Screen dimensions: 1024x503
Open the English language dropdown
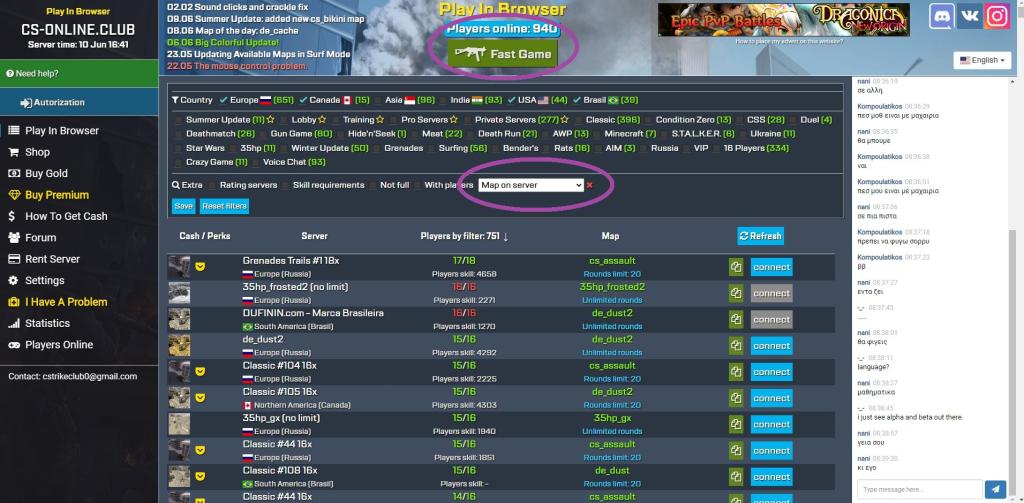click(x=982, y=60)
